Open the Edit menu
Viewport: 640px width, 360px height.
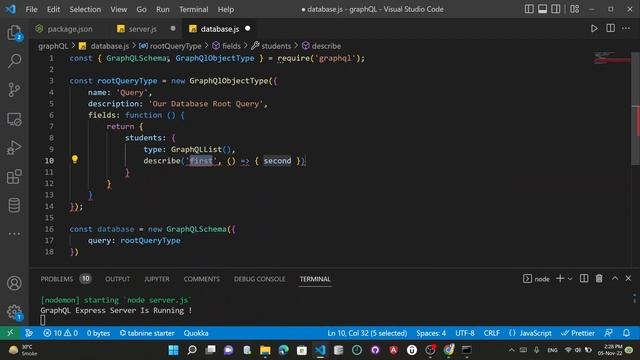pyautogui.click(x=53, y=9)
